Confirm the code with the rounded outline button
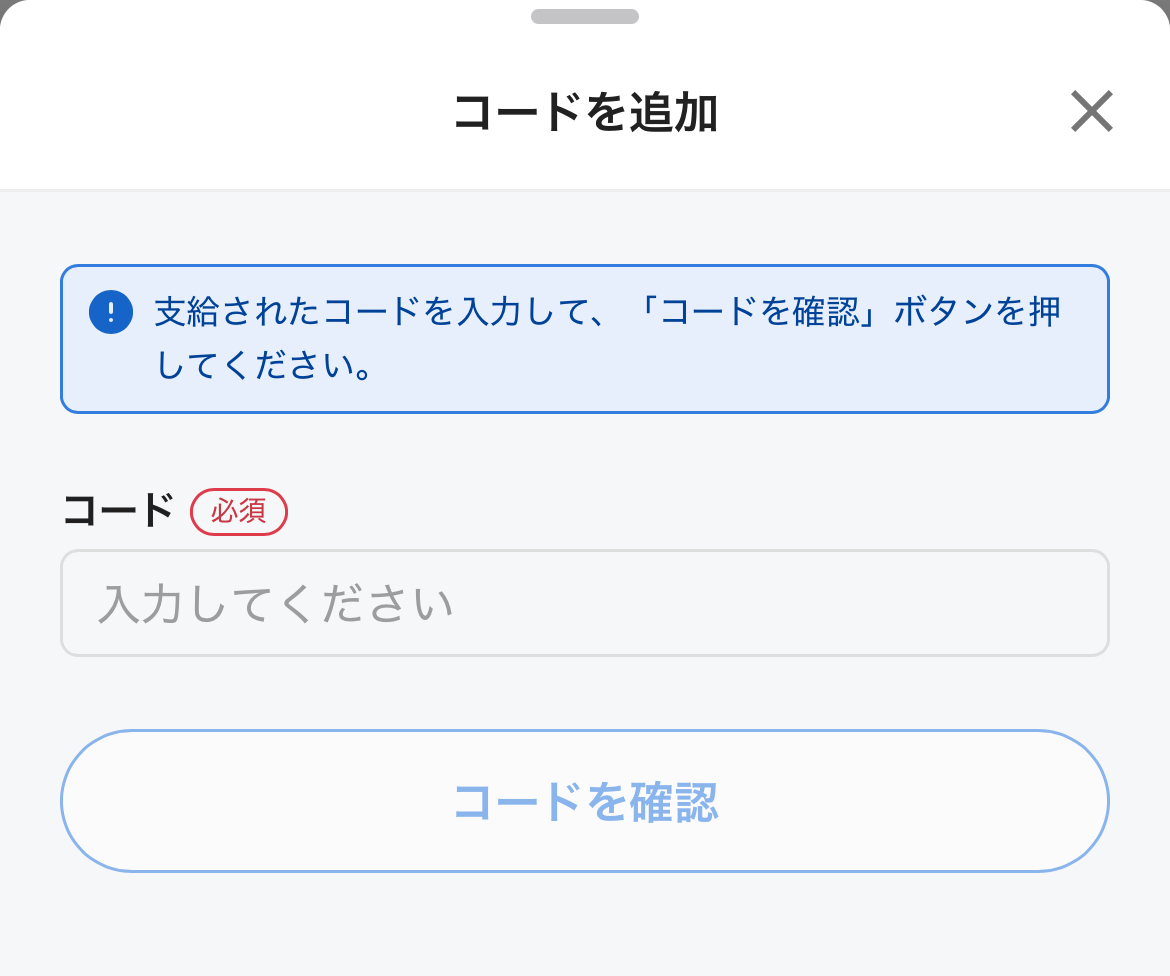 tap(585, 801)
